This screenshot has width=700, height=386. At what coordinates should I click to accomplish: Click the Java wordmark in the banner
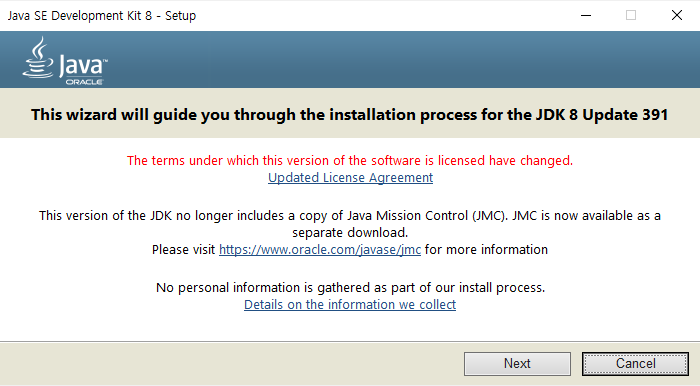pos(82,66)
